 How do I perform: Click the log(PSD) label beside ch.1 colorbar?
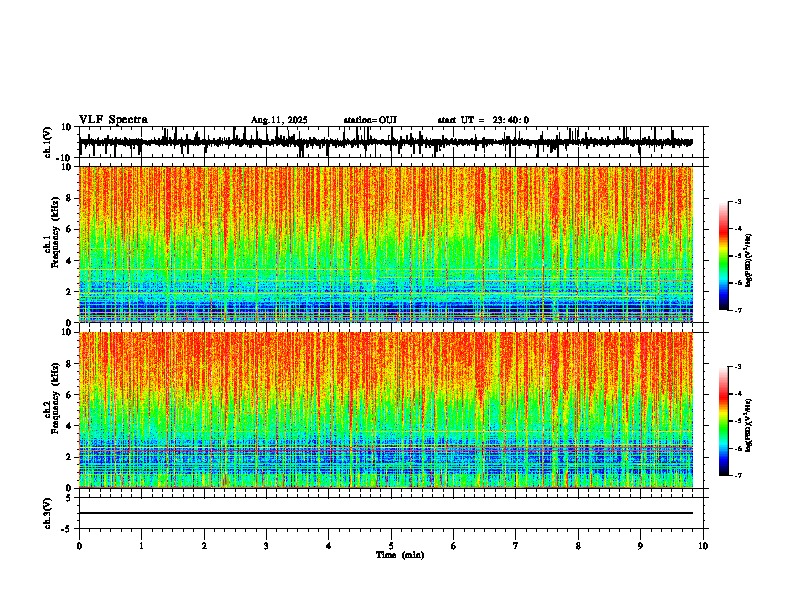click(749, 261)
